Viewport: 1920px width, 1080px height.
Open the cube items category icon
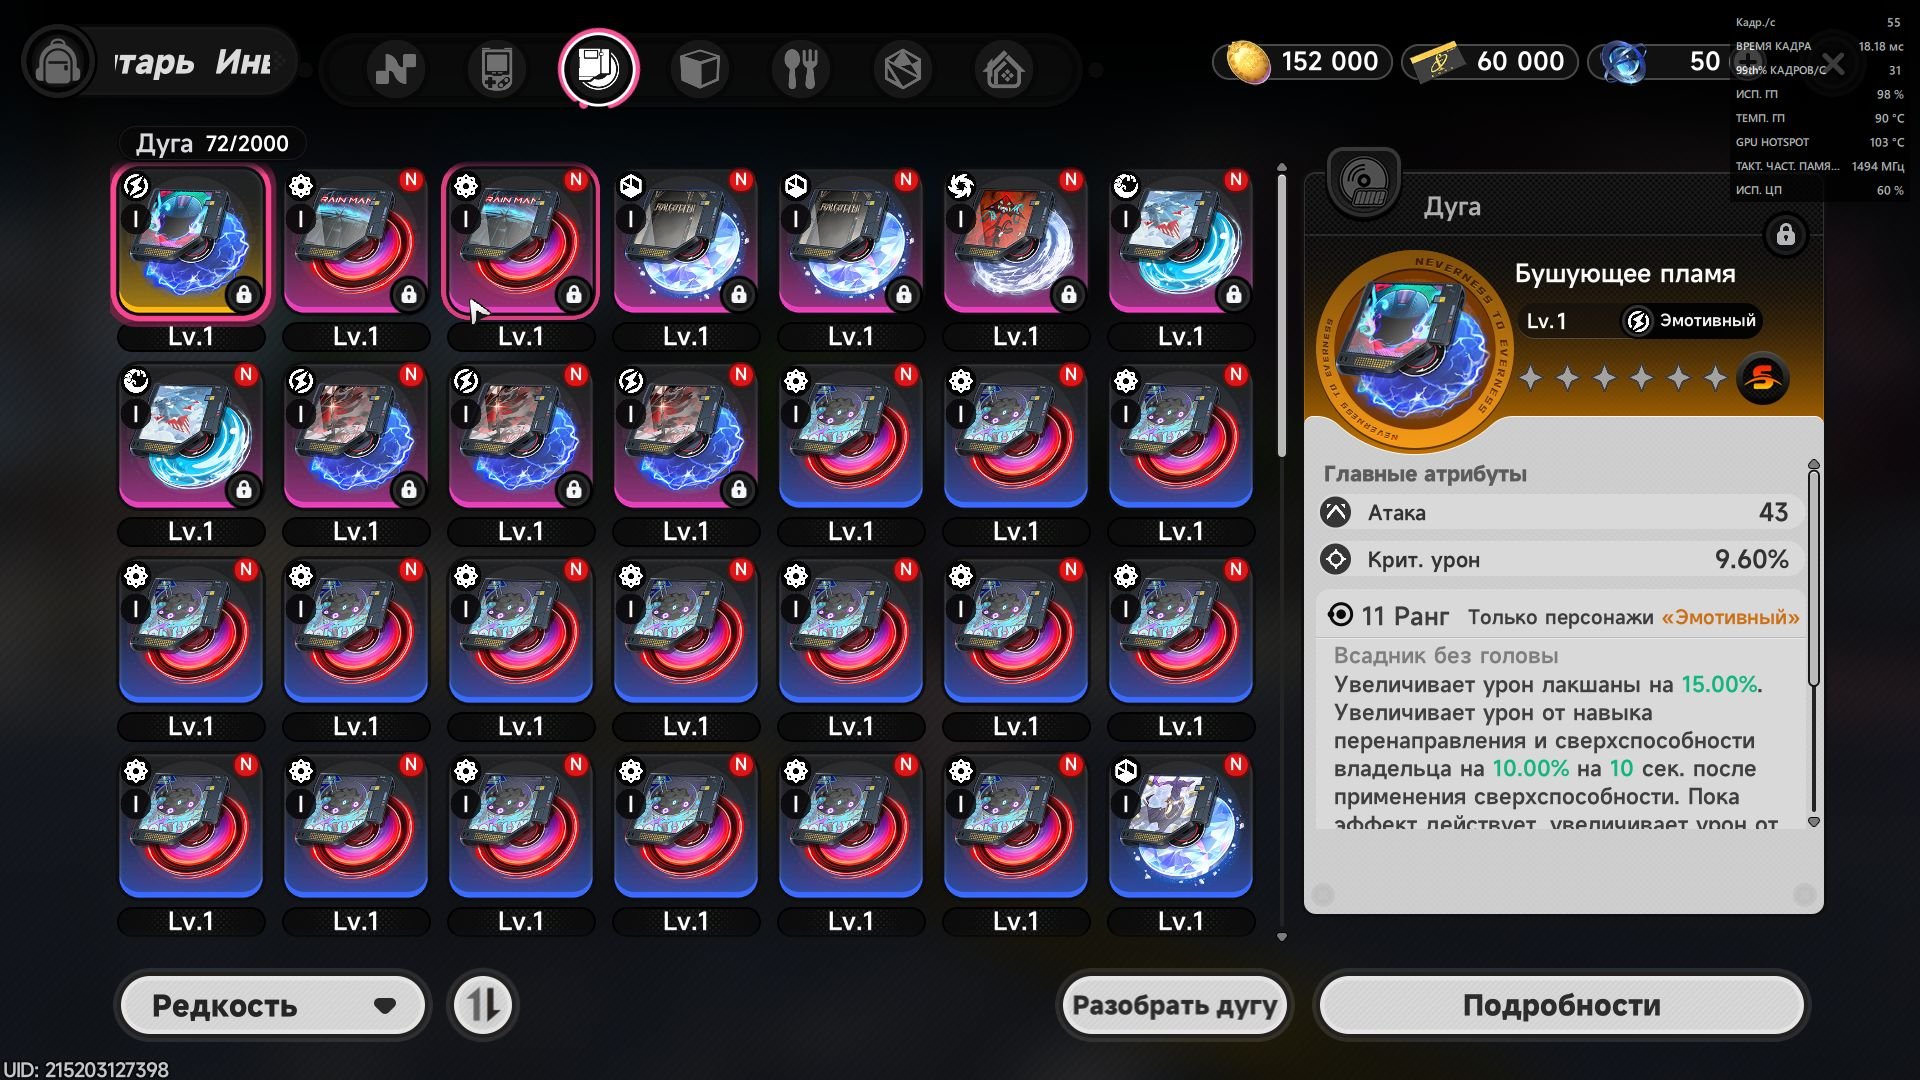699,69
